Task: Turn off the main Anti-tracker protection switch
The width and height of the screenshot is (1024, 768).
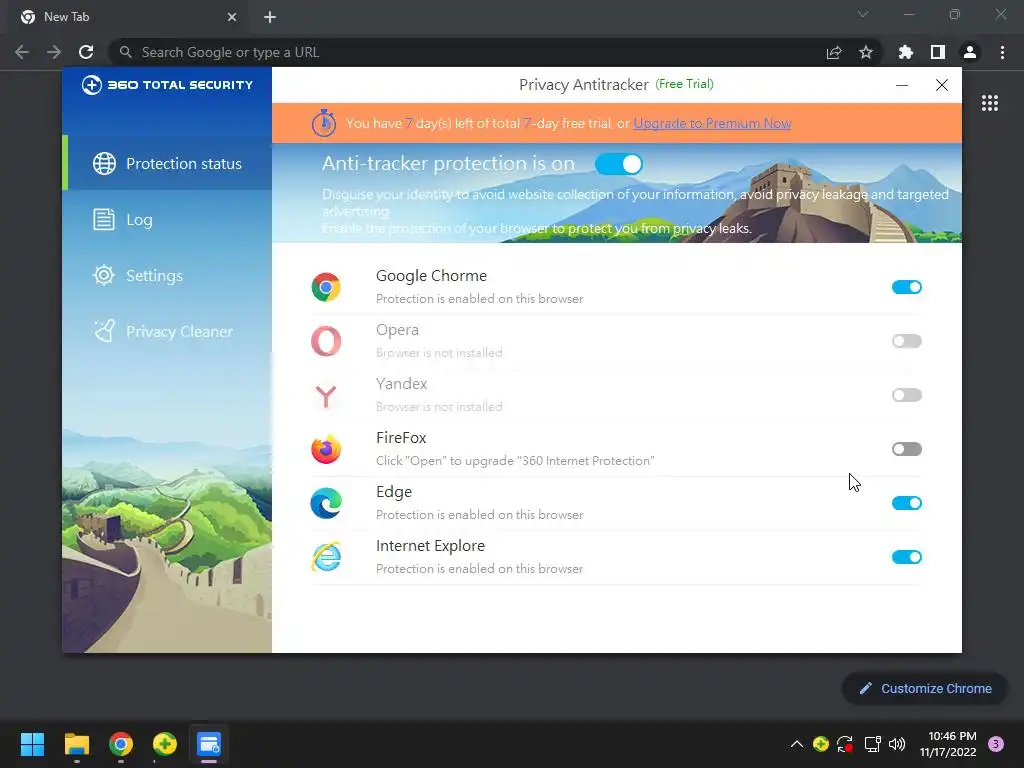Action: coord(618,164)
